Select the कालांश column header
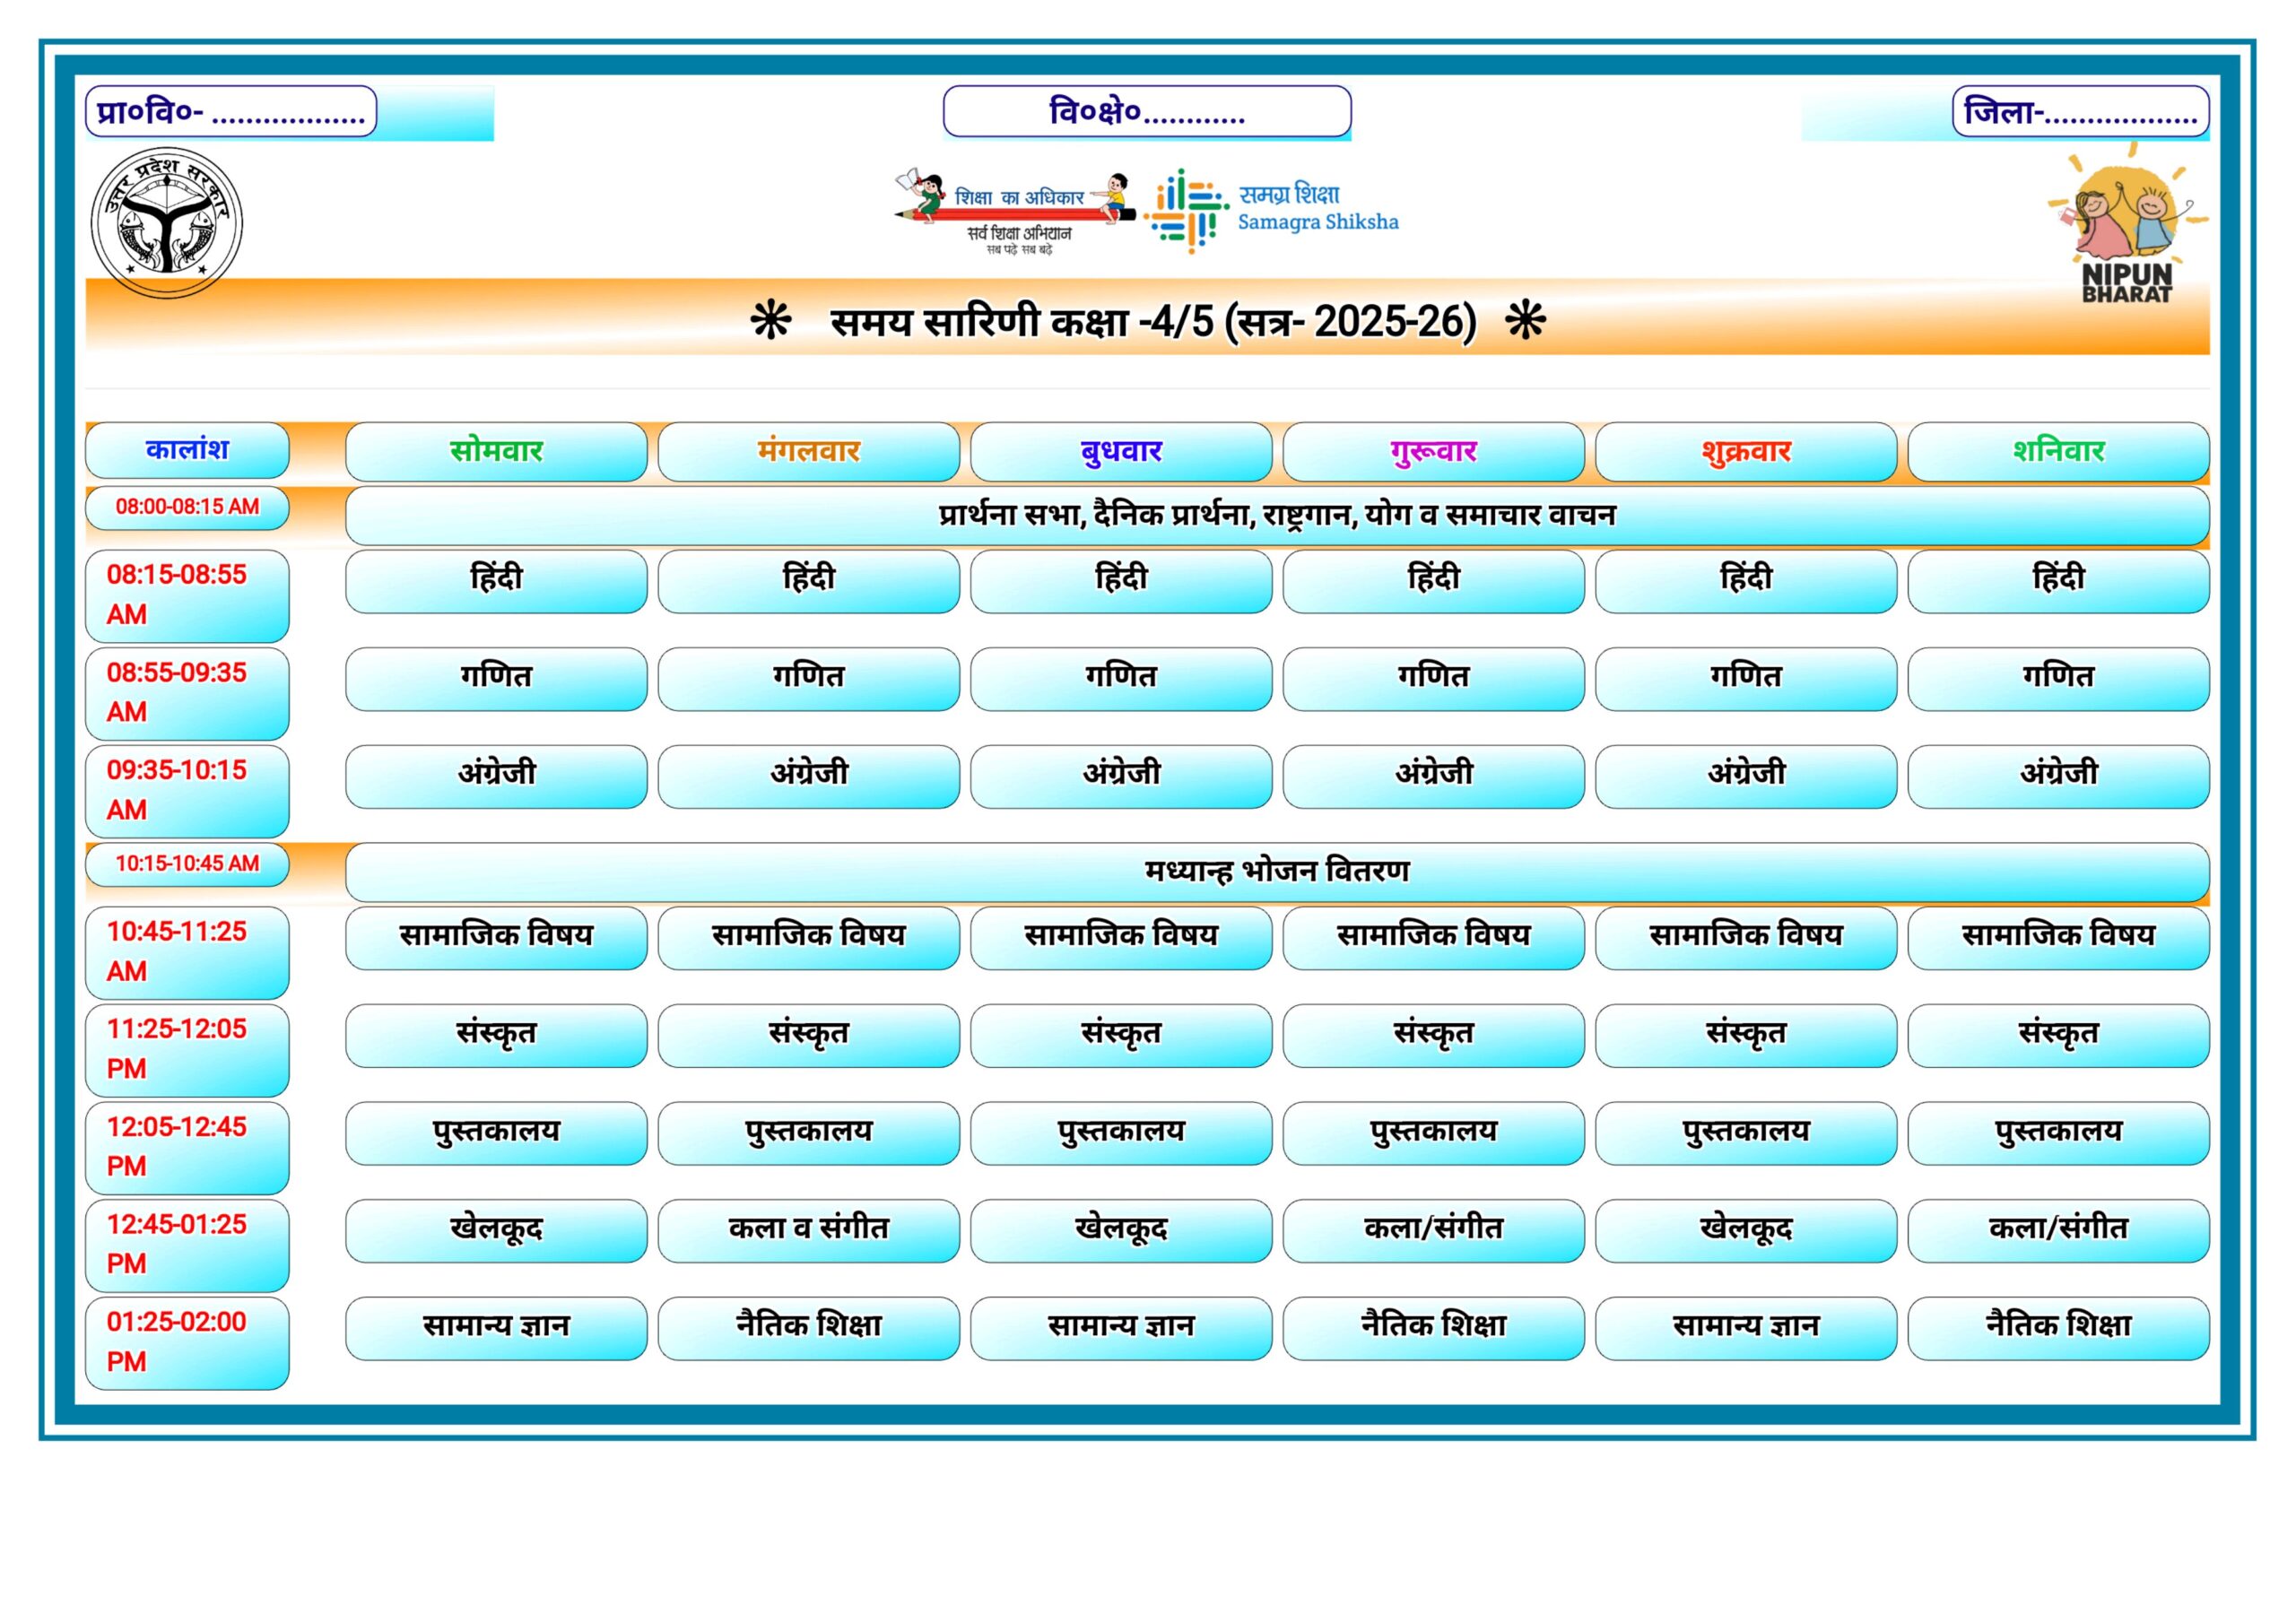Screen dimensions: 2296x1623 tap(187, 450)
